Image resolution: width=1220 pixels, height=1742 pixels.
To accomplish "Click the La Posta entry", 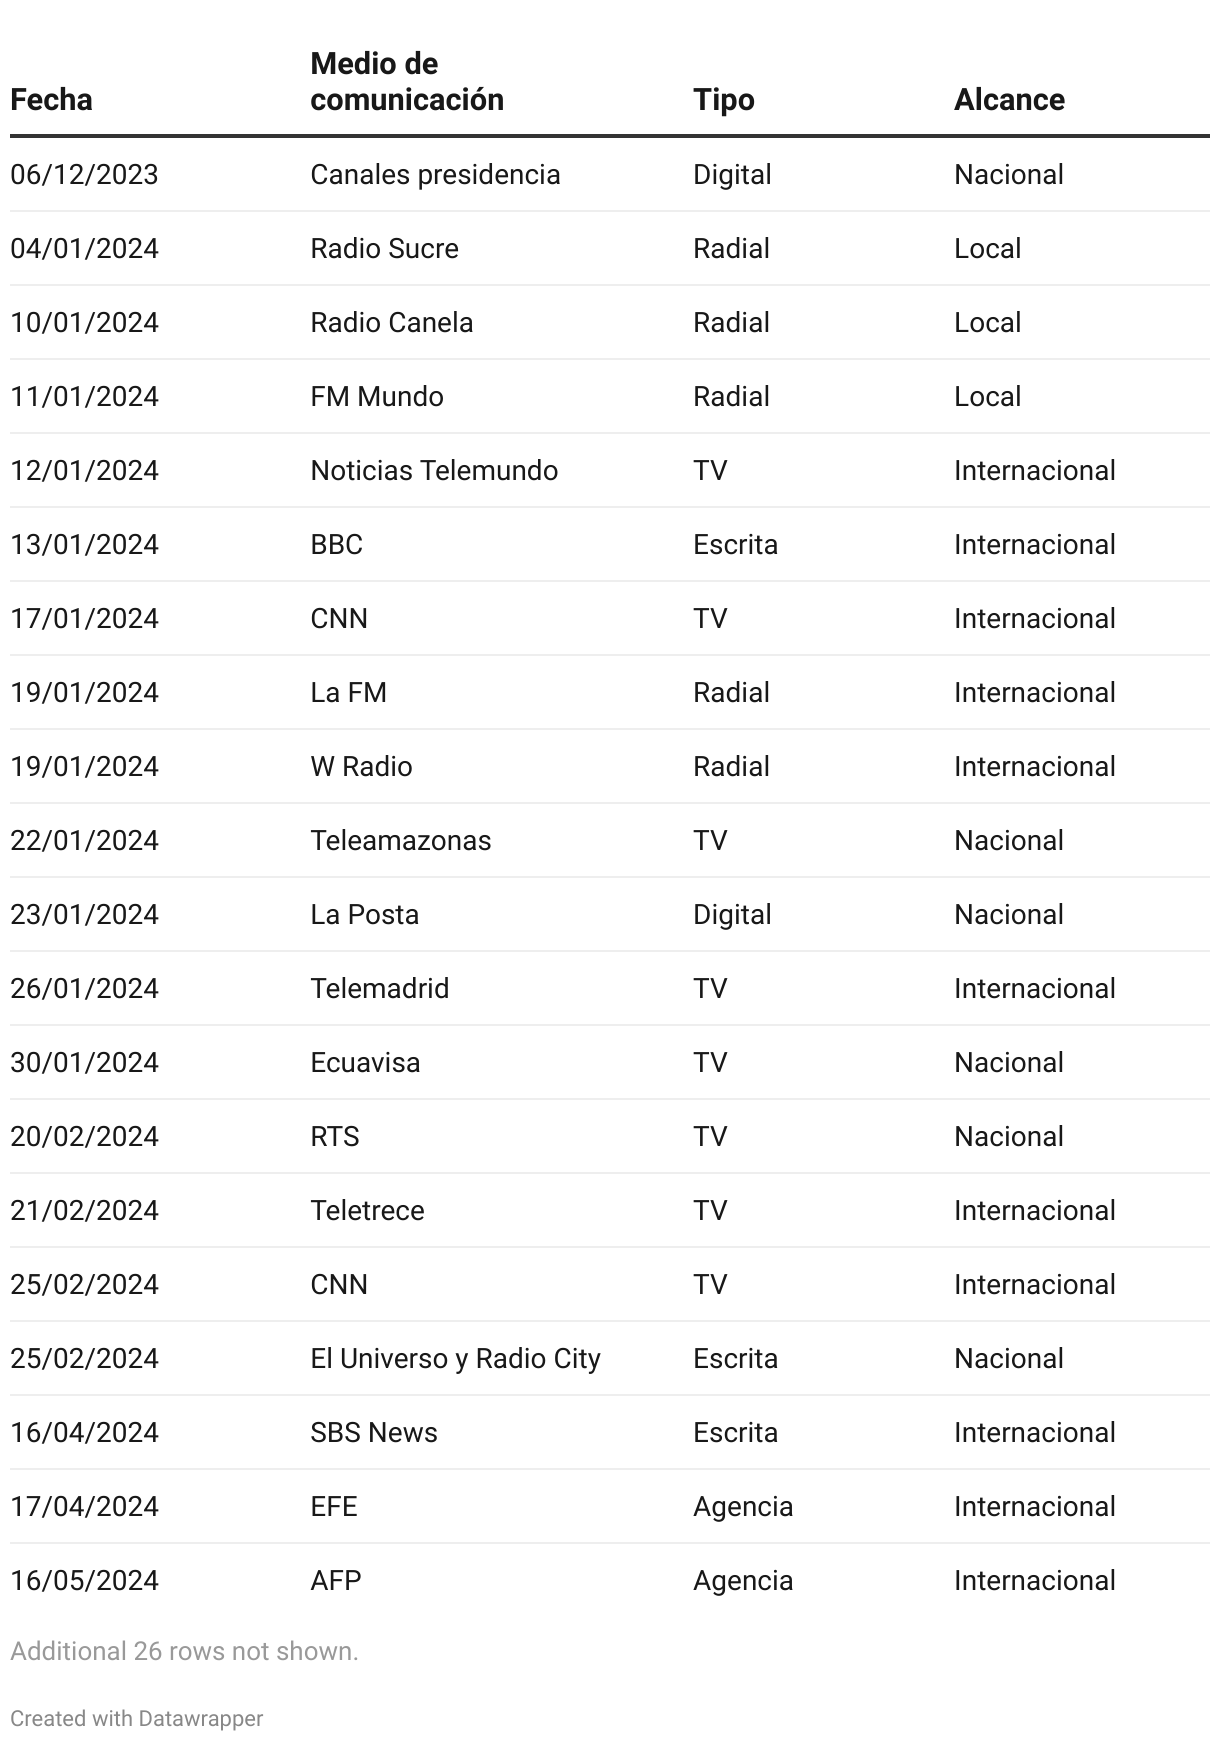I will (x=364, y=915).
